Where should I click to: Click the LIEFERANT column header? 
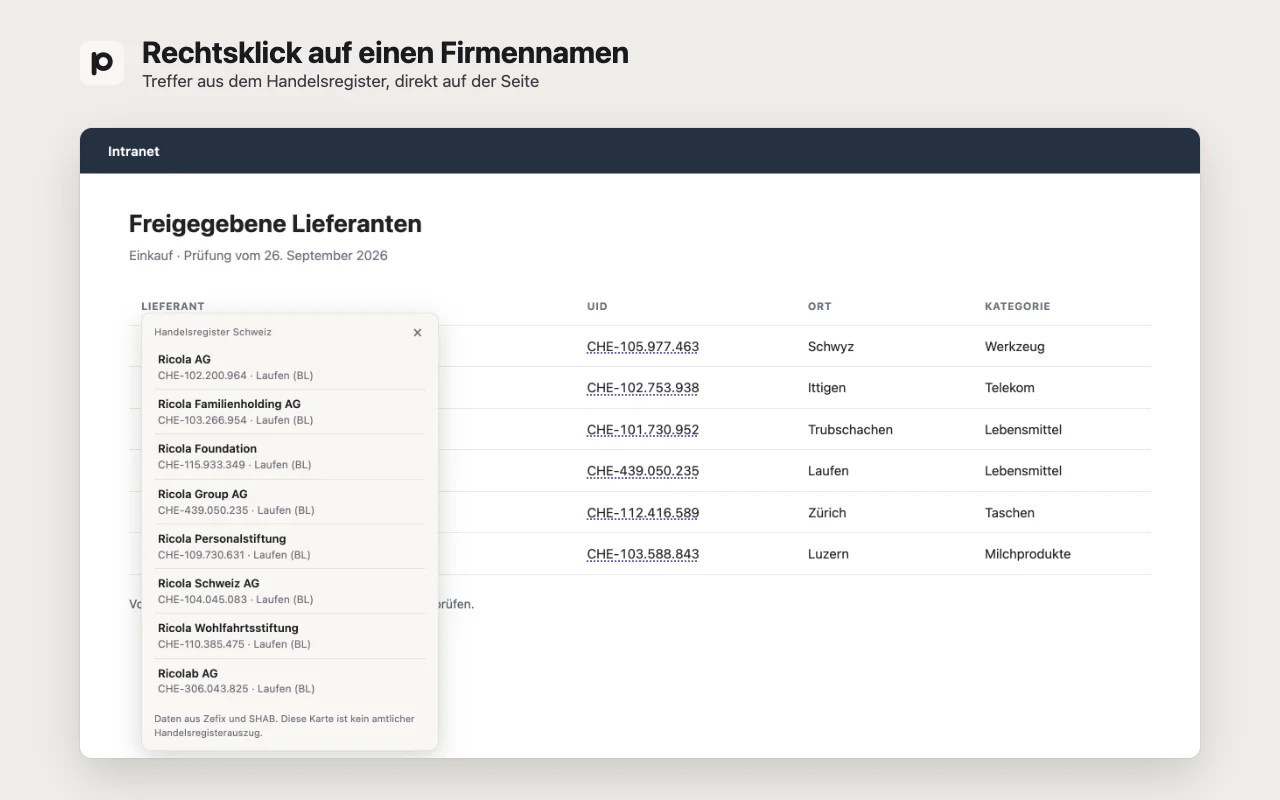point(173,306)
